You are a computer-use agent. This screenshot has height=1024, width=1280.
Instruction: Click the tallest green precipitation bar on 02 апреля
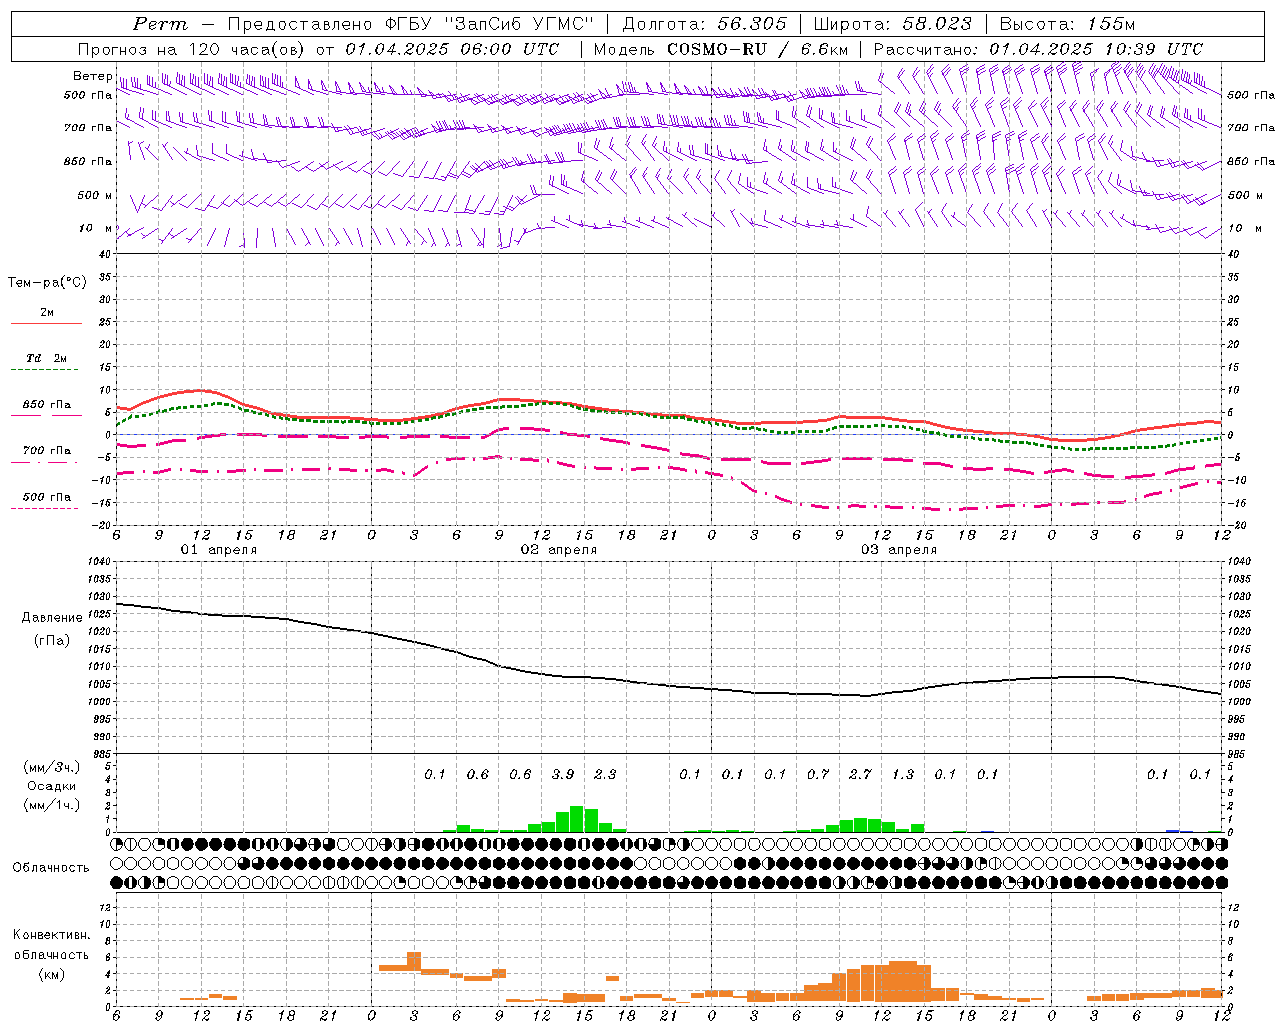[577, 819]
